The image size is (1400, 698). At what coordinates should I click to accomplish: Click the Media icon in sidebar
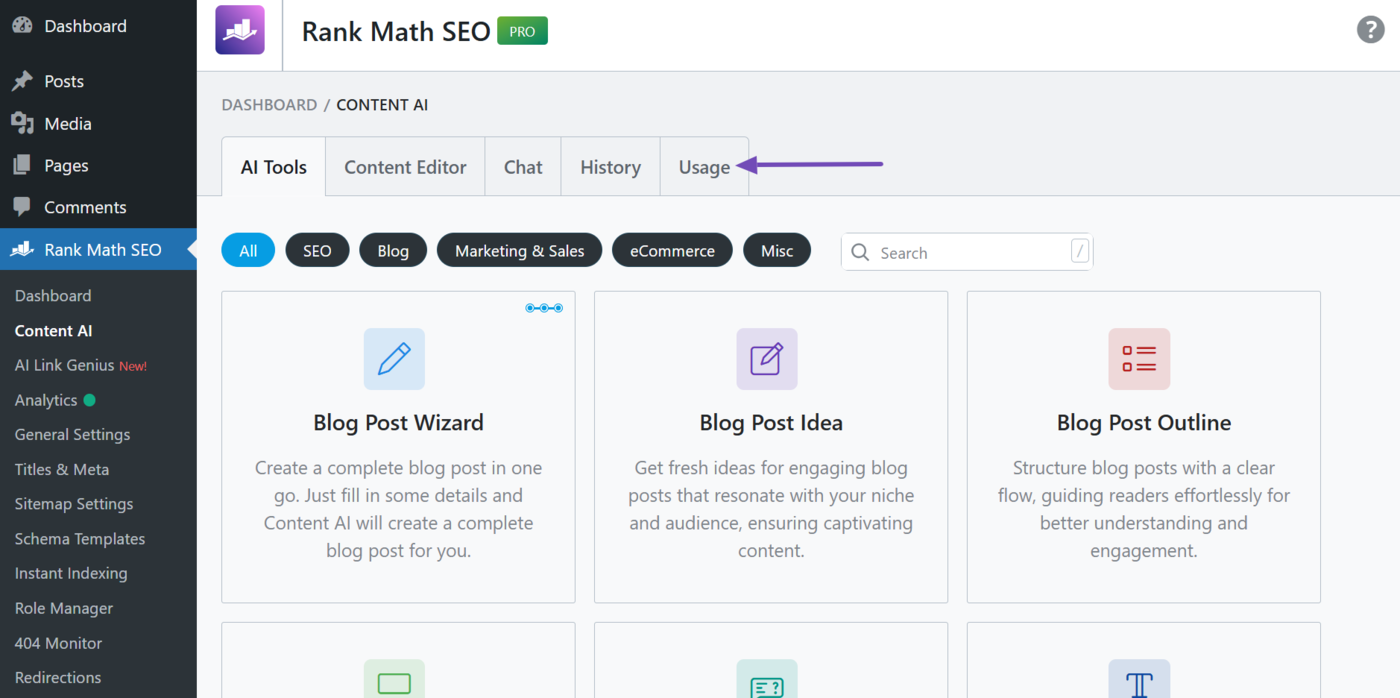pos(22,123)
